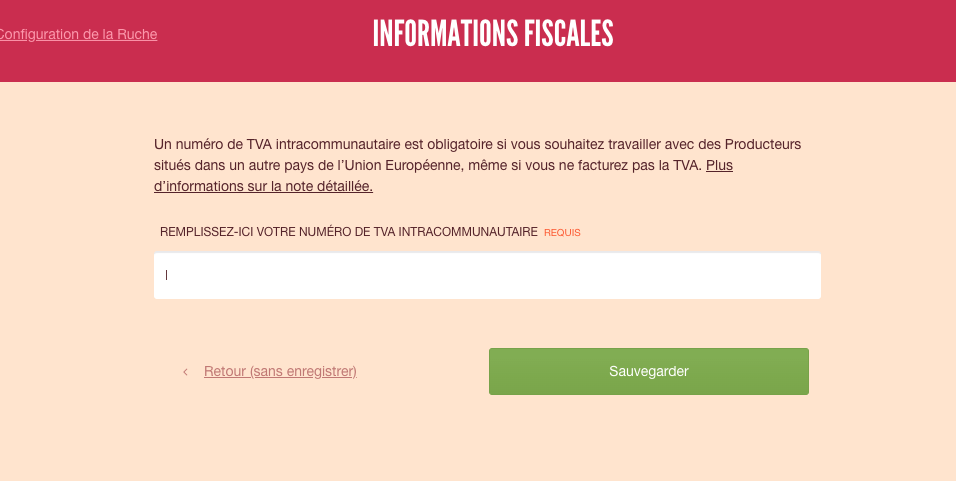
Task: Click the left chevron back arrow icon
Action: pyautogui.click(x=185, y=372)
